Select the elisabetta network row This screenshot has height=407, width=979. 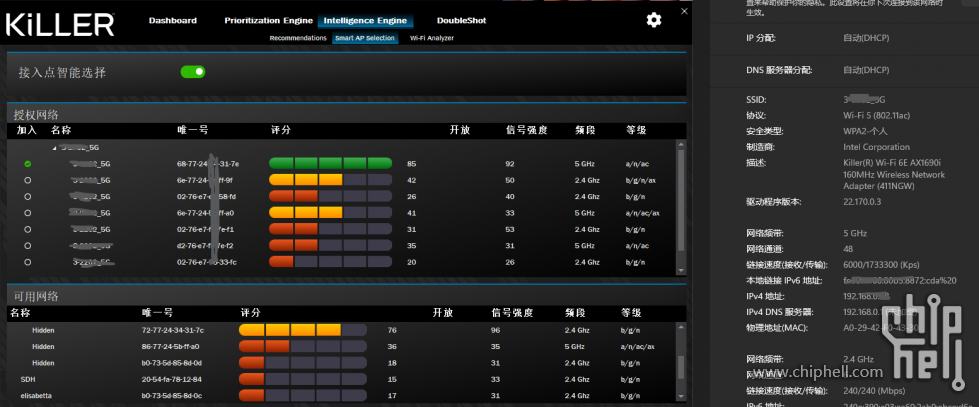342,396
